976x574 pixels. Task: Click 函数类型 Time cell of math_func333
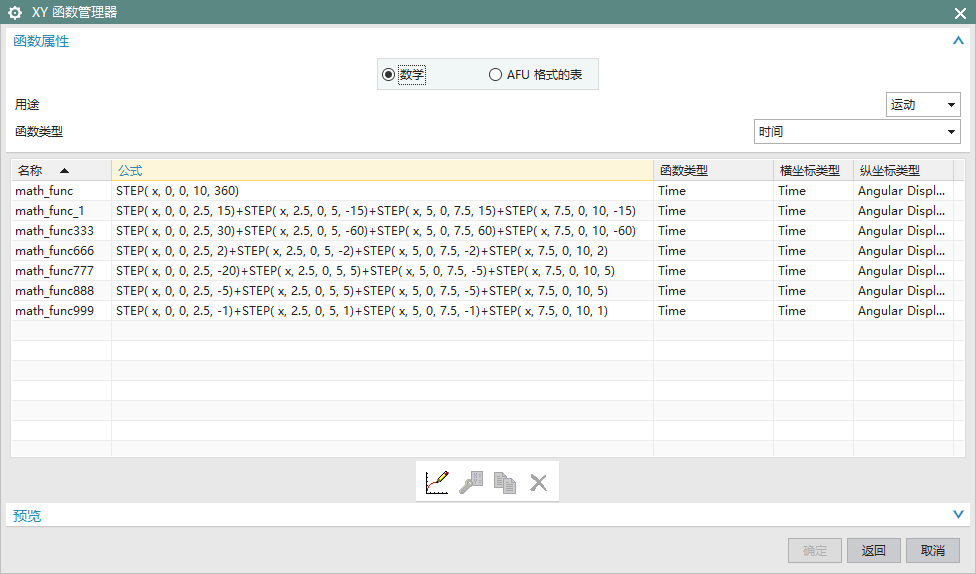(x=713, y=231)
